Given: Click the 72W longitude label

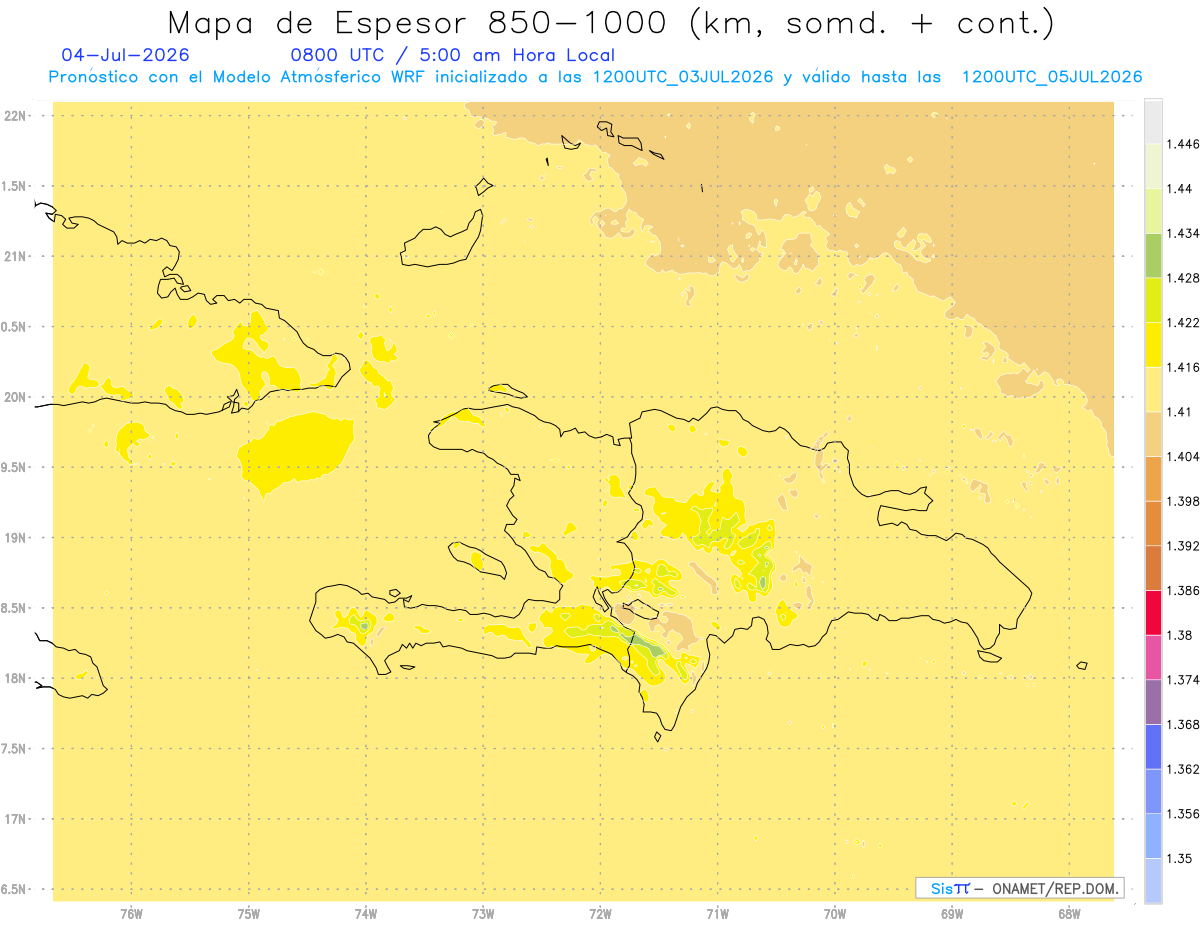Looking at the screenshot, I should [600, 914].
